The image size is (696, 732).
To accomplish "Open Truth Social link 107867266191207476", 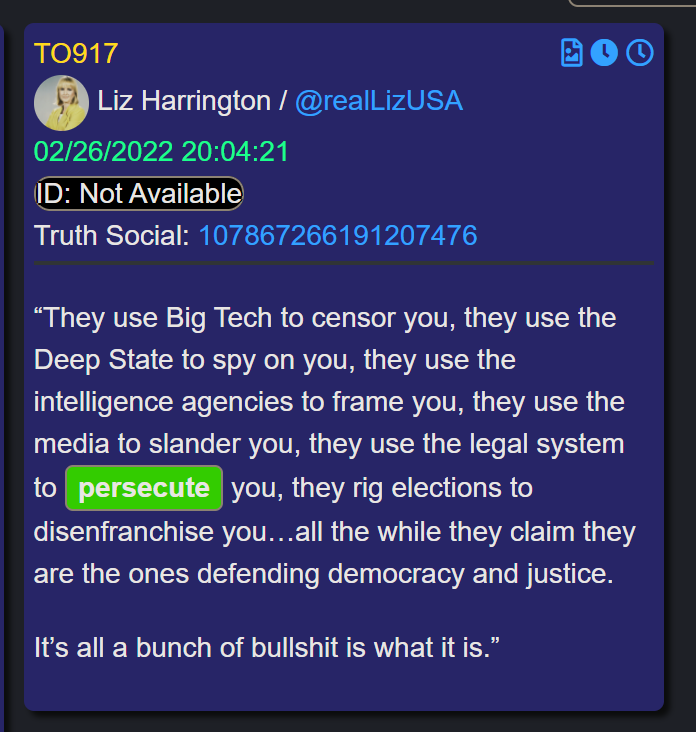I will click(x=338, y=235).
